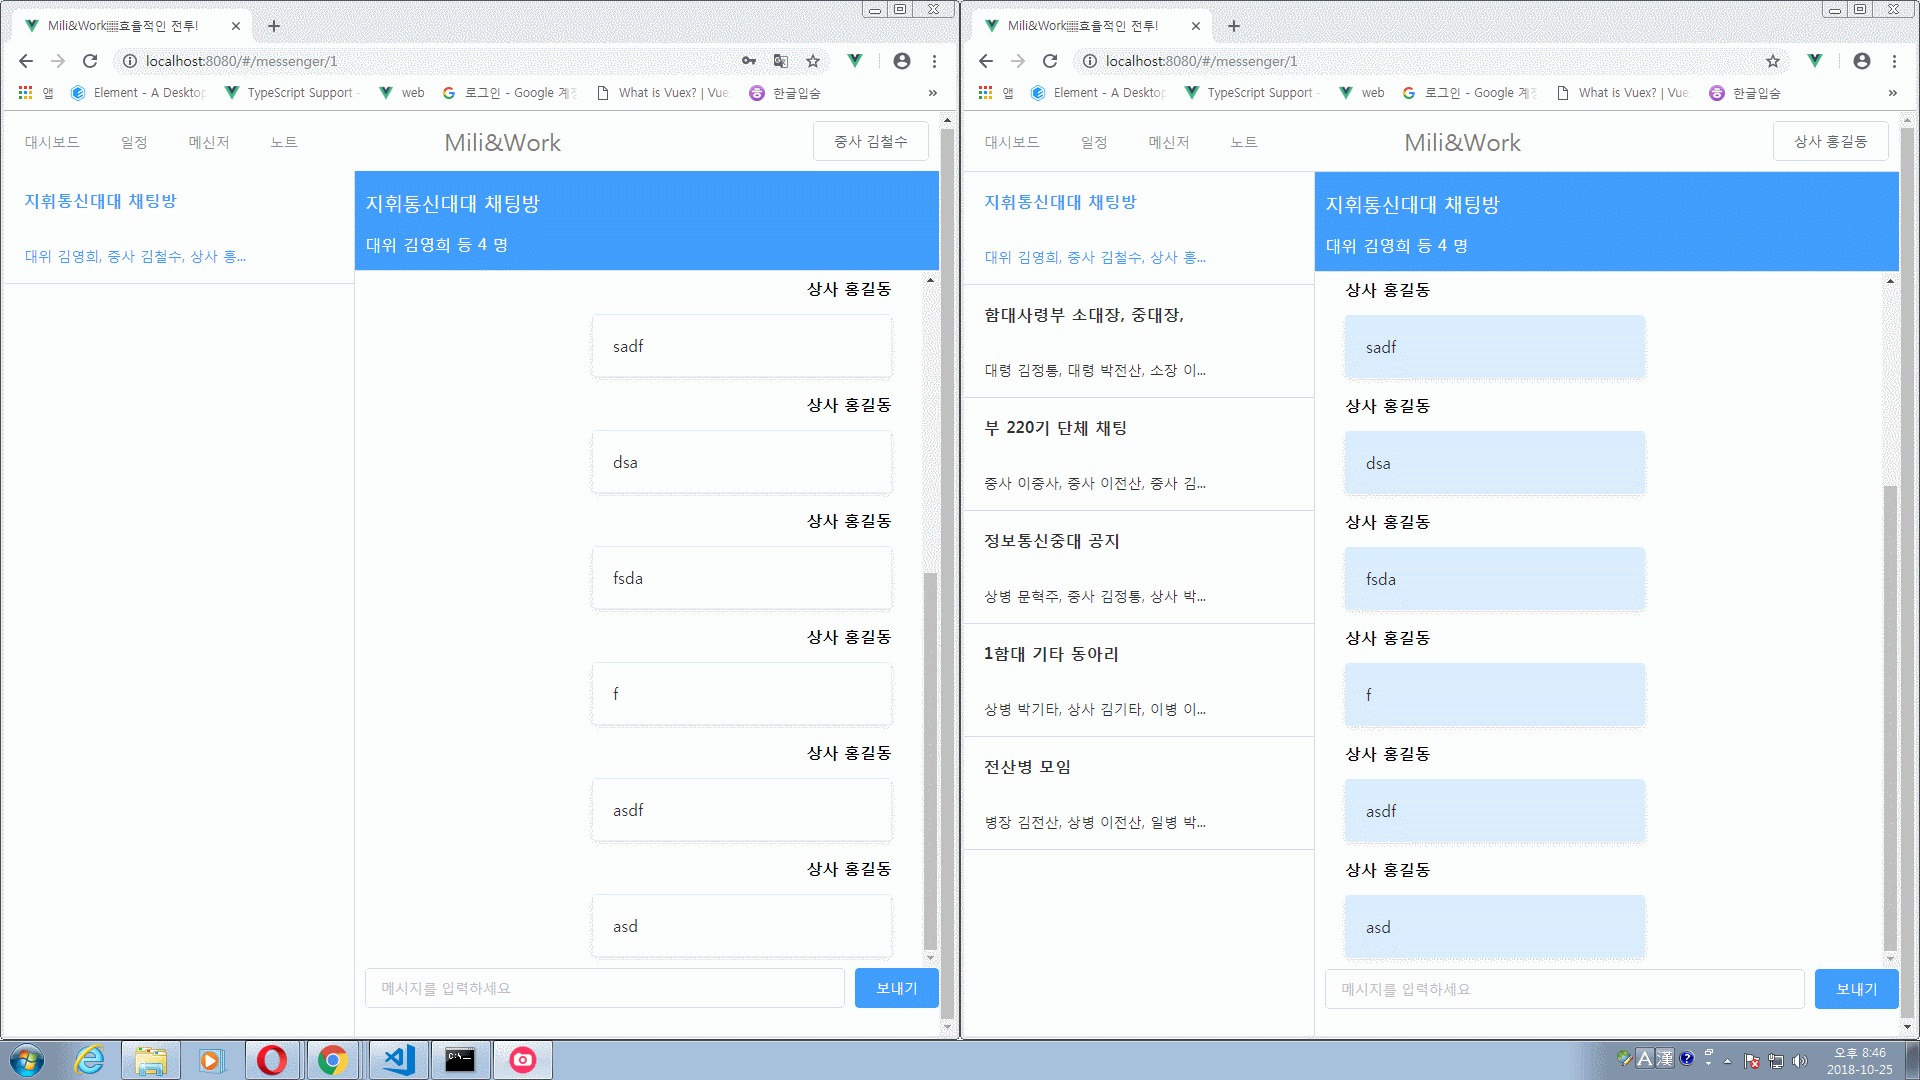Open Opera browser from taskbar
Viewport: 1920px width, 1080px height.
[271, 1060]
